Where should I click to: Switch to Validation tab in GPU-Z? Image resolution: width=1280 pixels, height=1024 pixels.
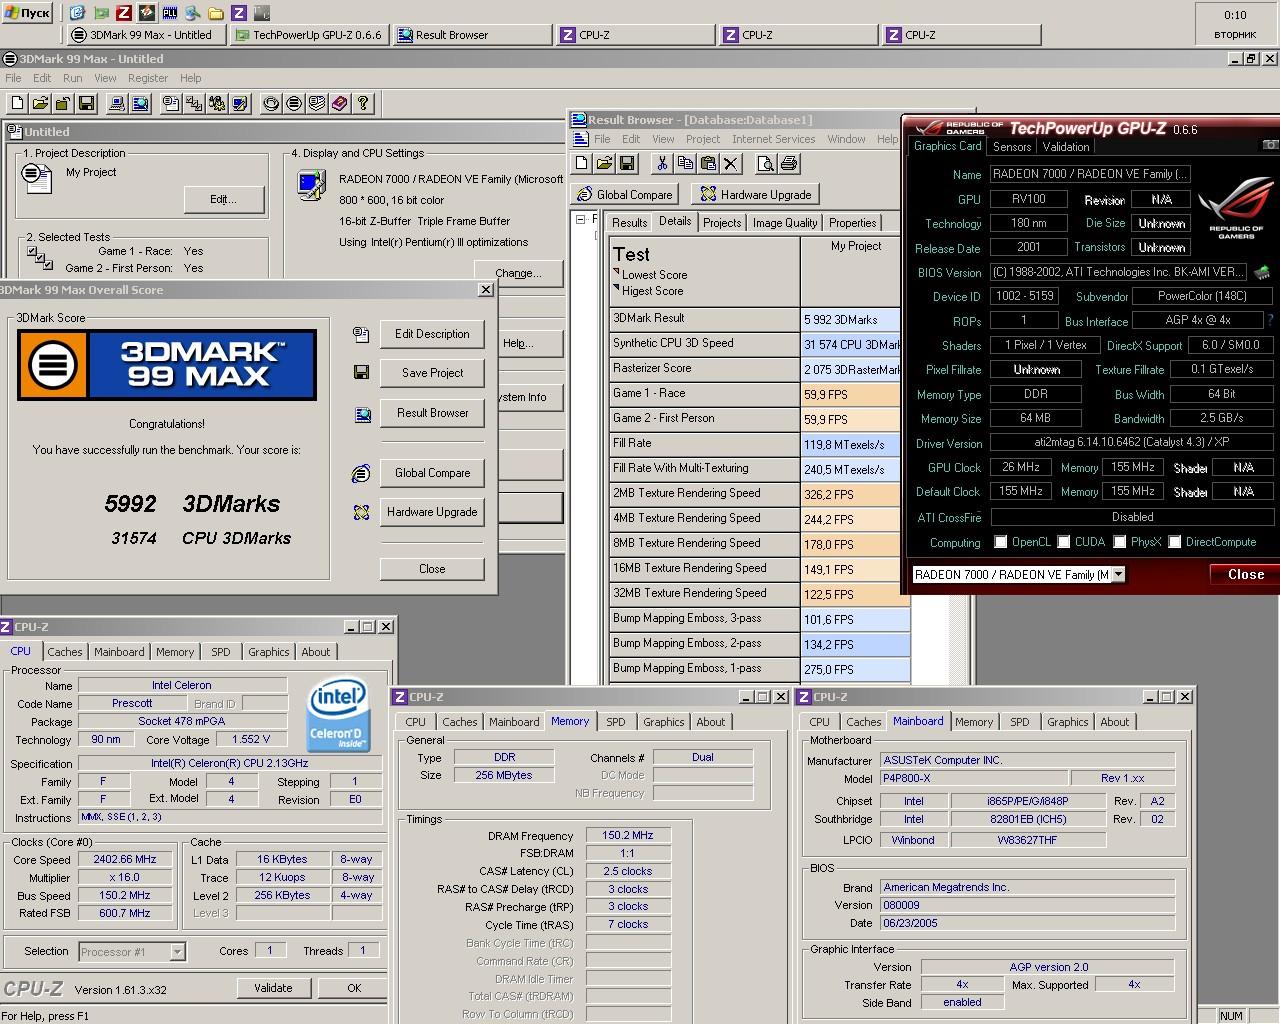(x=1066, y=147)
